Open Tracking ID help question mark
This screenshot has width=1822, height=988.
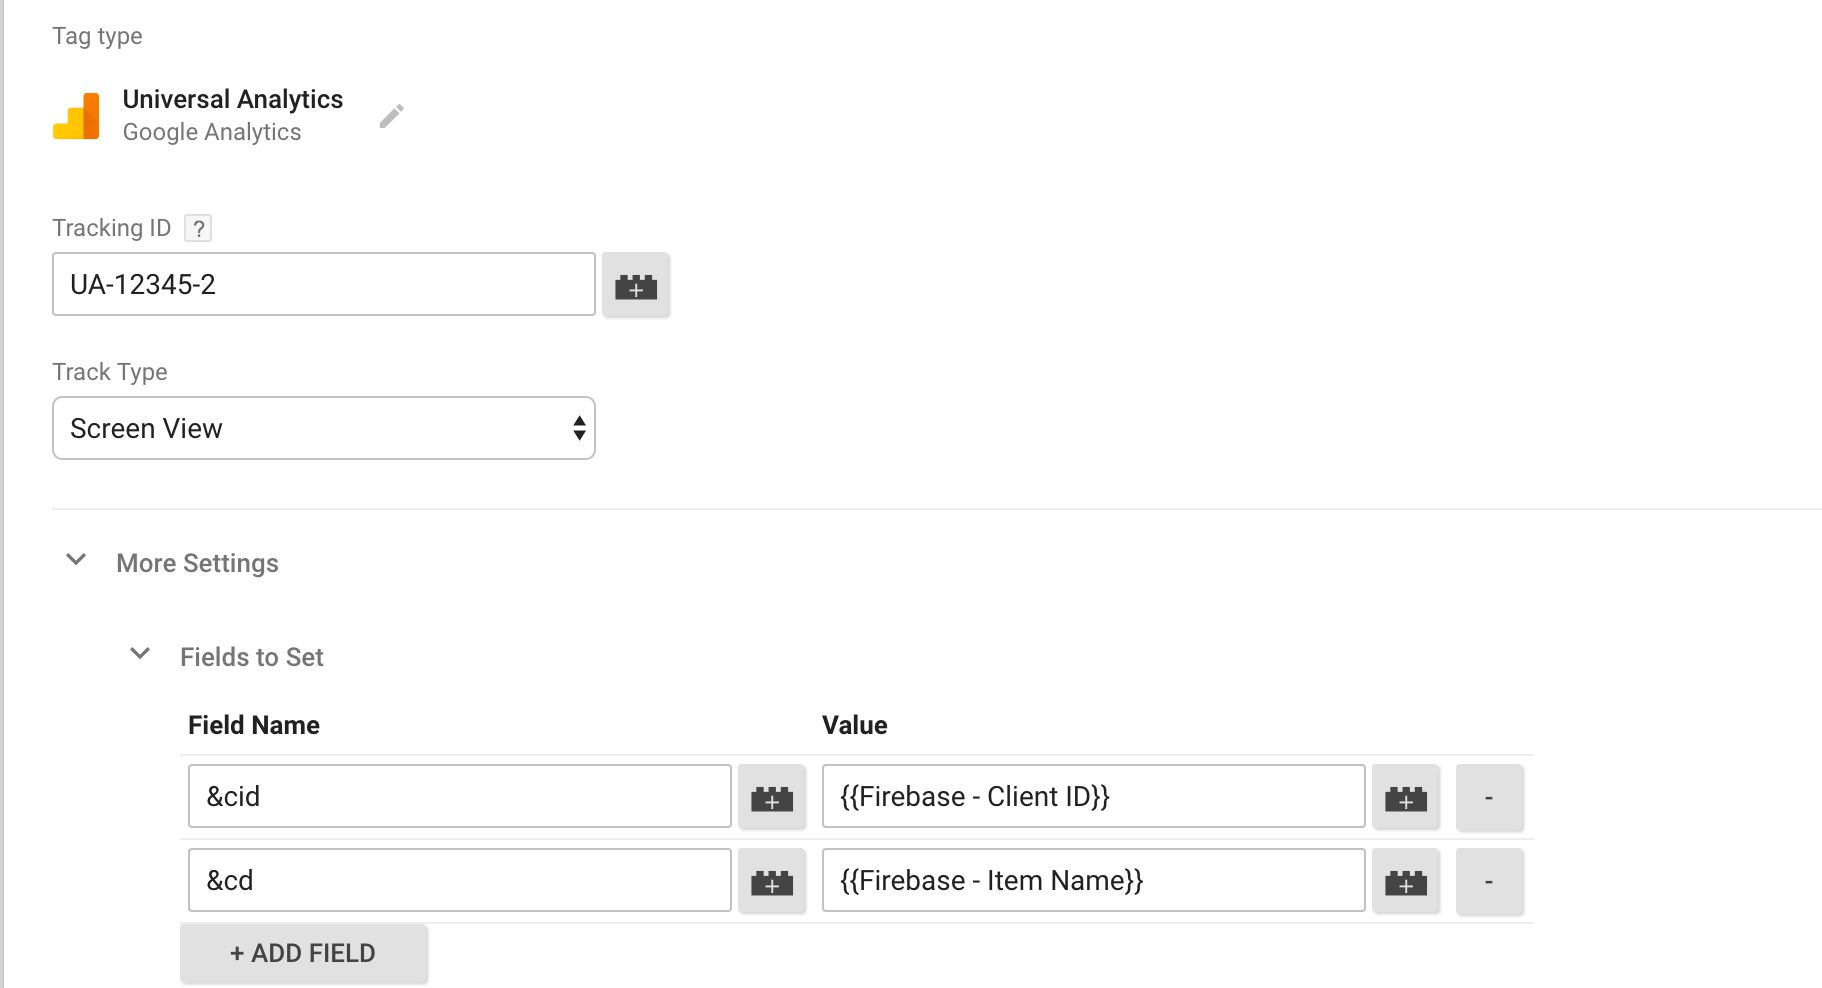tap(198, 228)
